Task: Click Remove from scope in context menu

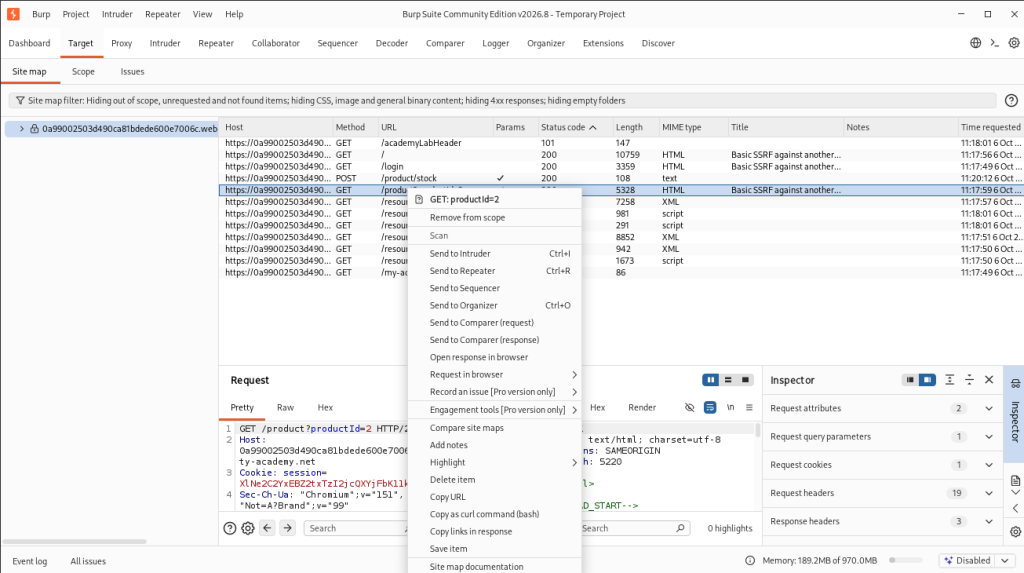Action: (494, 218)
